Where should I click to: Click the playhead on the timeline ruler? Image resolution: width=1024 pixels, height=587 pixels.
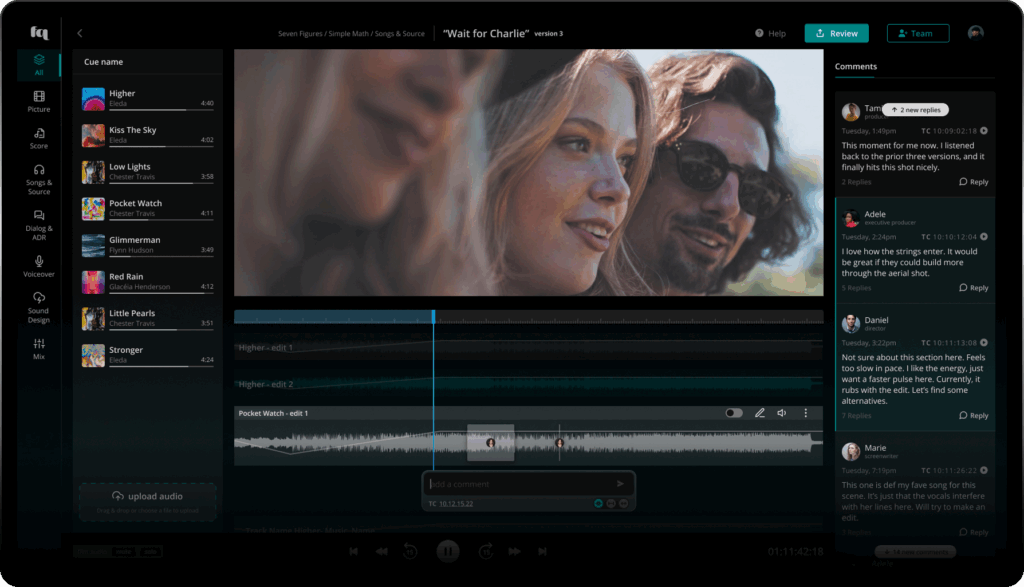click(x=433, y=316)
